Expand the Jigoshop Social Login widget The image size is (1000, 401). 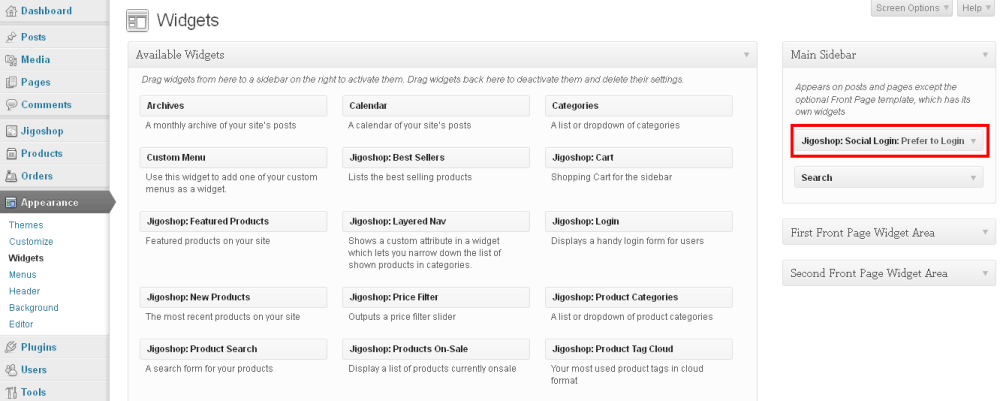pyautogui.click(x=973, y=142)
